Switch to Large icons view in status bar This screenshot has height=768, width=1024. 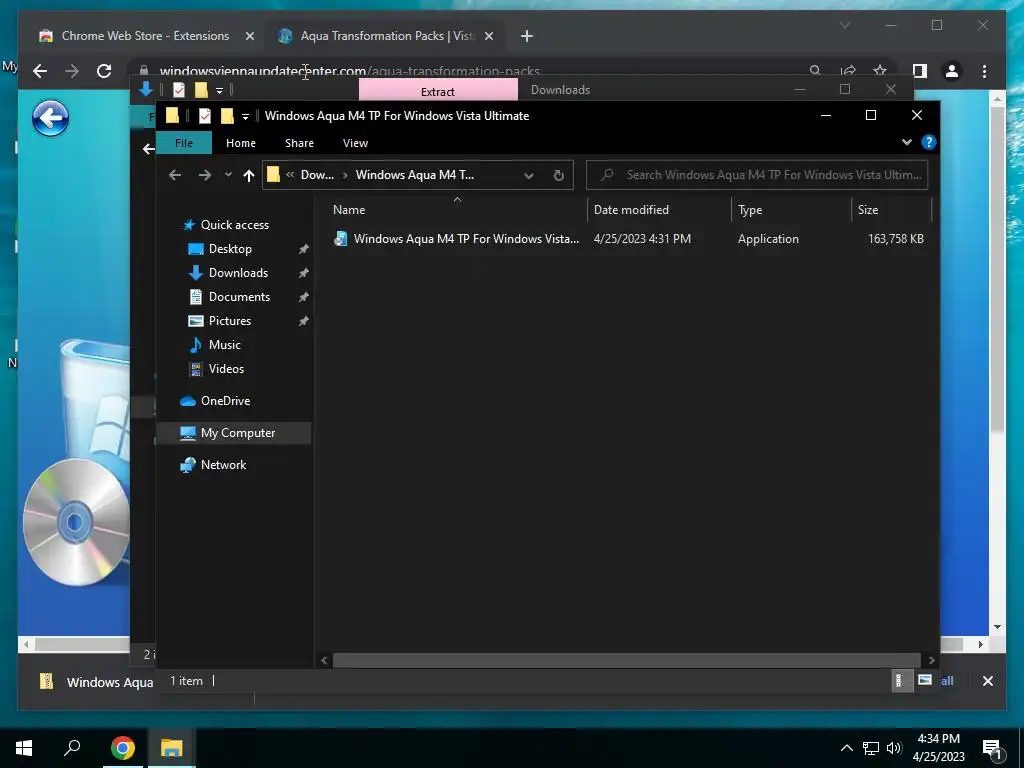[x=924, y=680]
